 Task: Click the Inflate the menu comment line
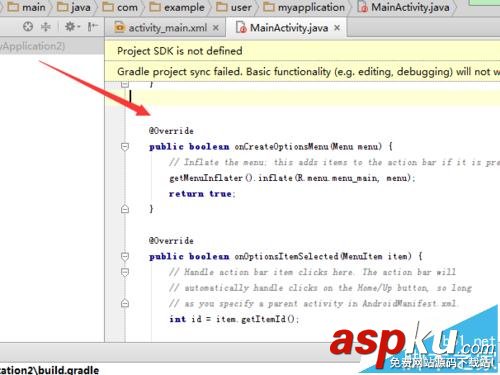point(334,162)
